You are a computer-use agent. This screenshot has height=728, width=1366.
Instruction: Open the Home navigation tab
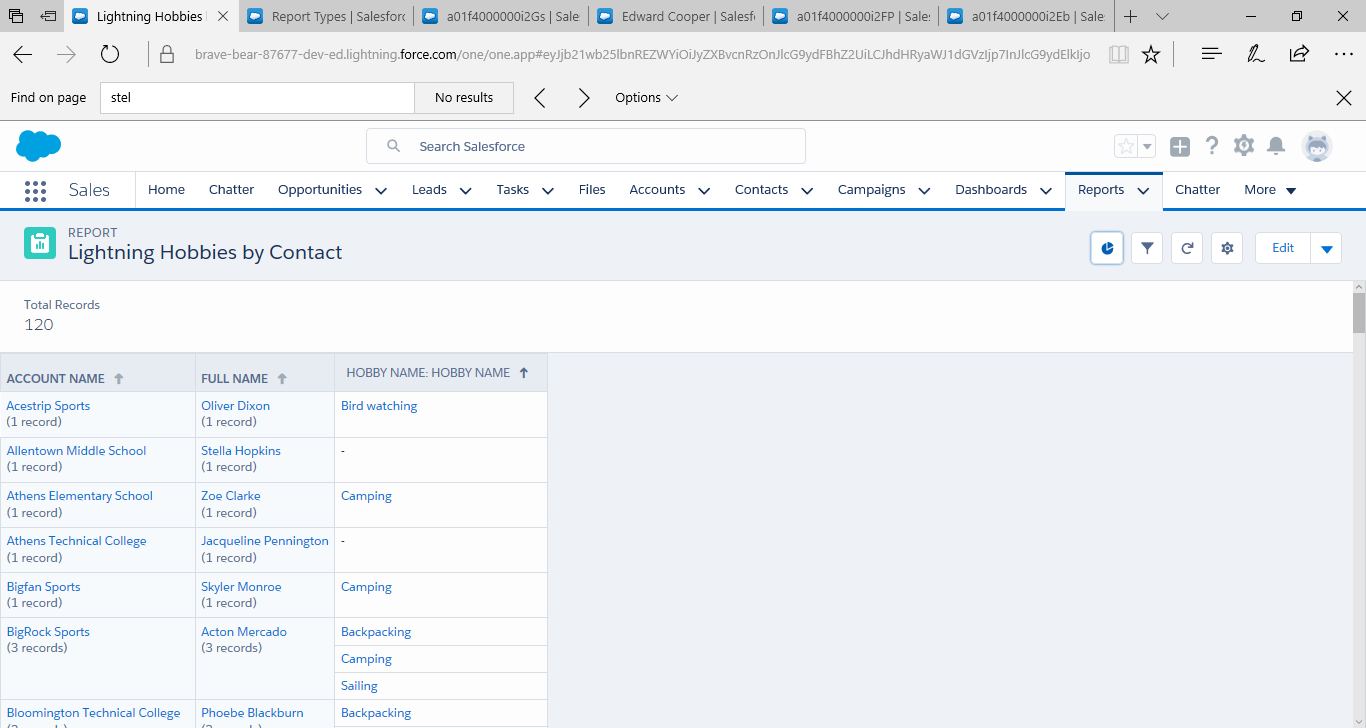point(166,190)
